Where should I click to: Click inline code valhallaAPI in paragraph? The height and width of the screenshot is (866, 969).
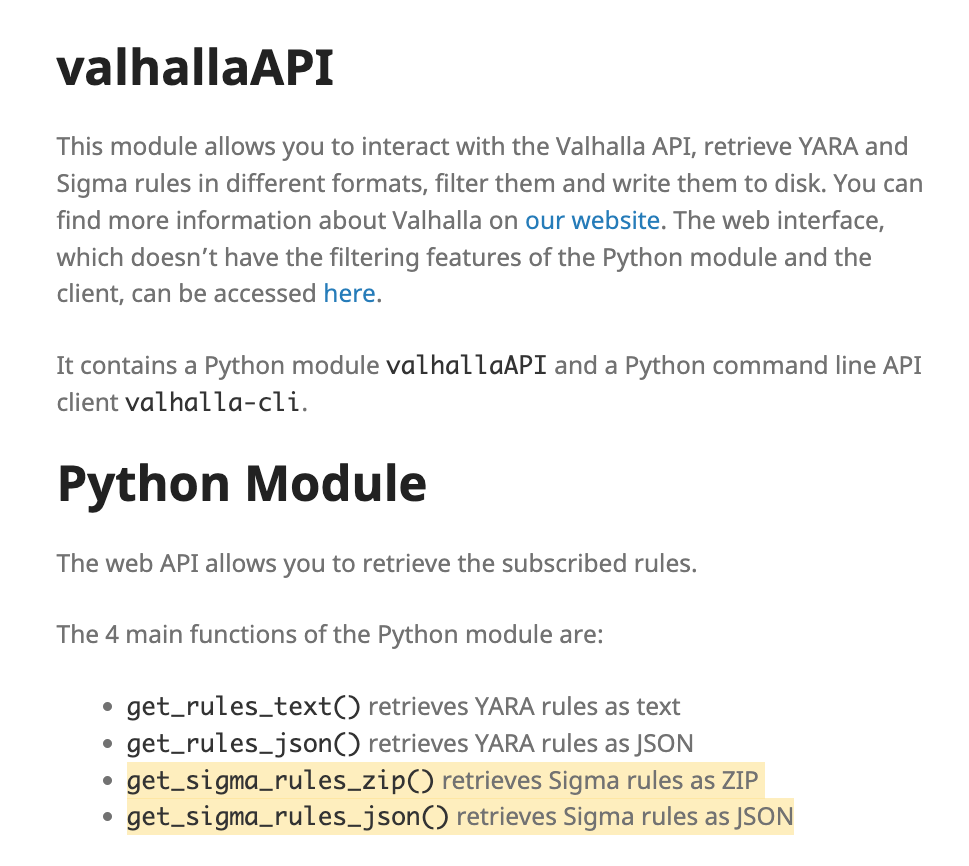[466, 365]
